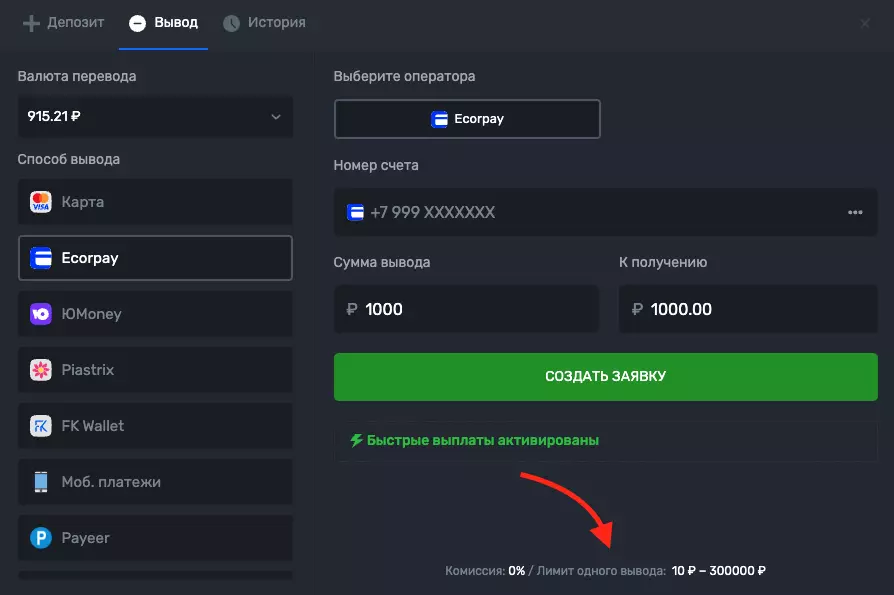Close the withdrawal dialog
This screenshot has width=894, height=595.
point(865,22)
